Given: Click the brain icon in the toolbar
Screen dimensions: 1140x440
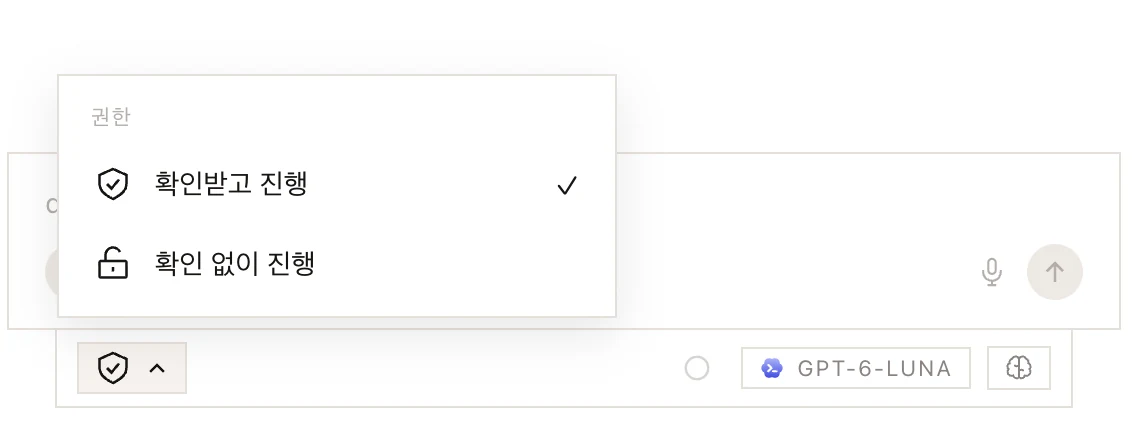Looking at the screenshot, I should point(1019,368).
